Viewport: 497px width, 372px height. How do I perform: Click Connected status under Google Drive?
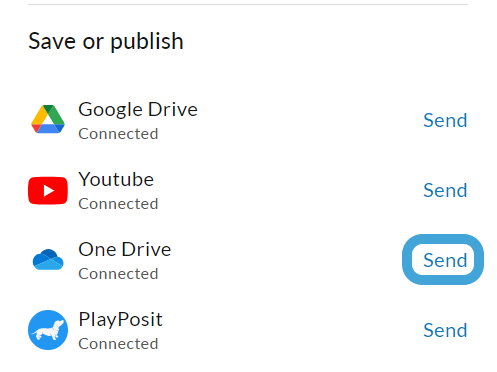click(118, 134)
